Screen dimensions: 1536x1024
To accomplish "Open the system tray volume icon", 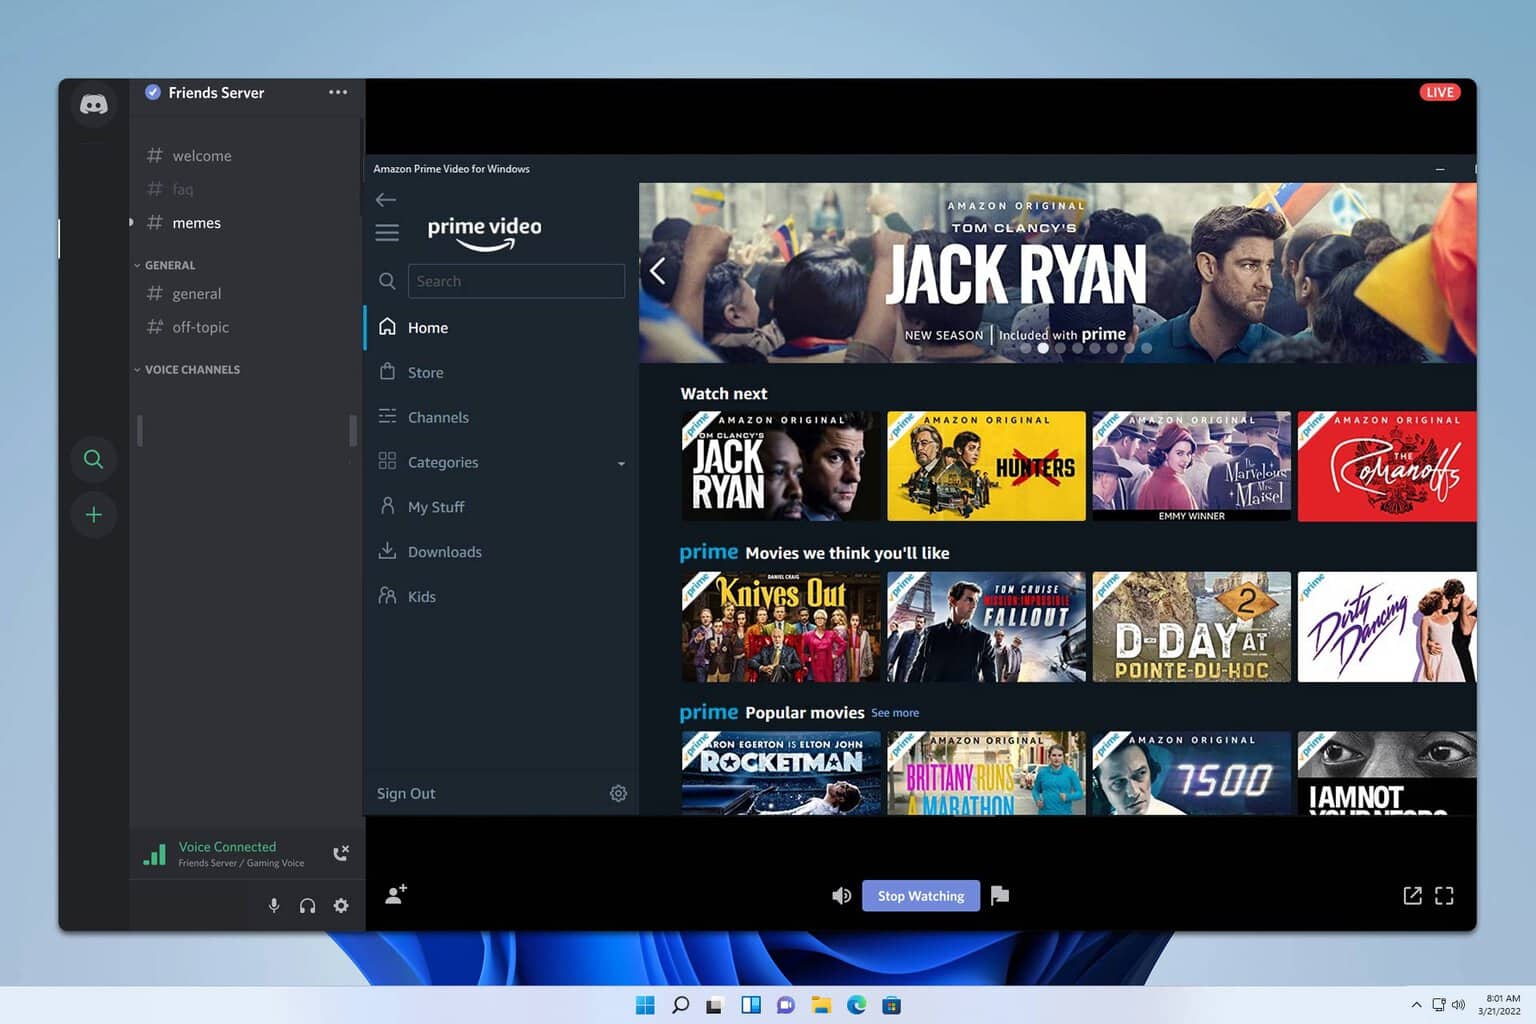I will [x=1458, y=1005].
